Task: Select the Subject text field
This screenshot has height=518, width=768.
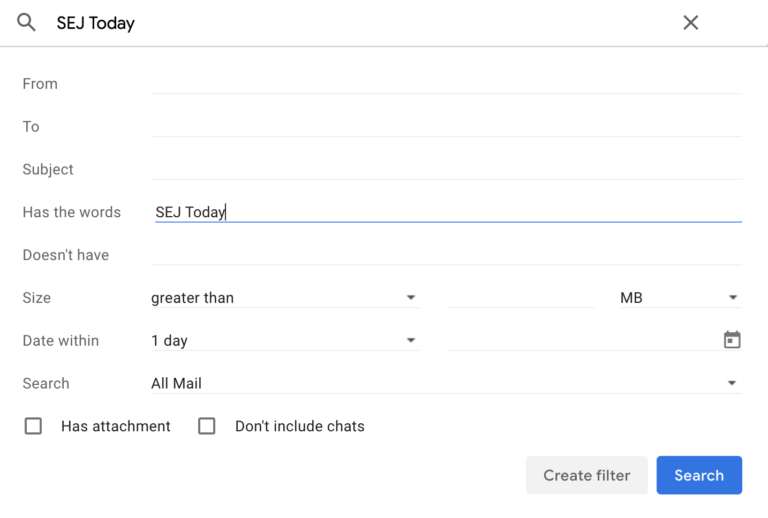Action: point(446,169)
